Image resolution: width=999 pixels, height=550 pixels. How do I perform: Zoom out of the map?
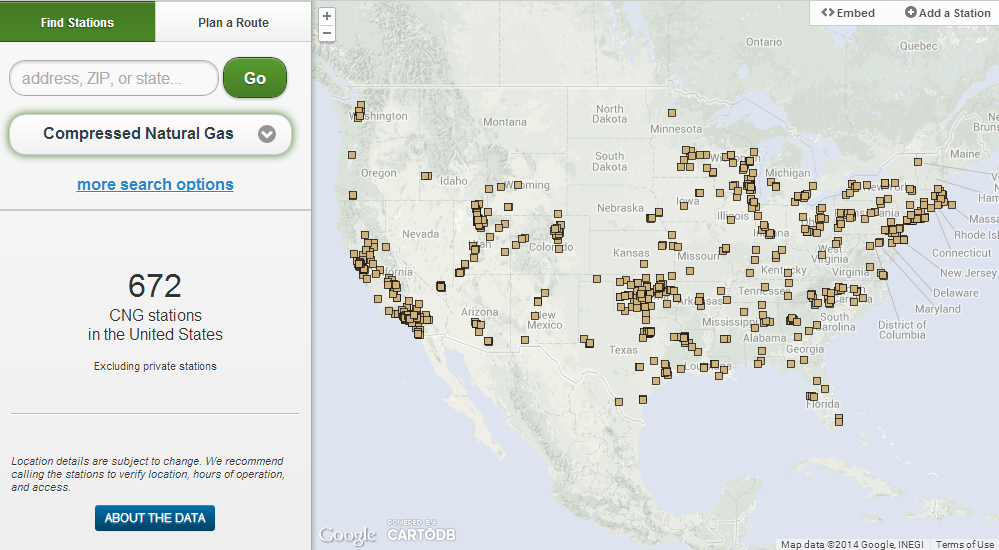click(327, 33)
